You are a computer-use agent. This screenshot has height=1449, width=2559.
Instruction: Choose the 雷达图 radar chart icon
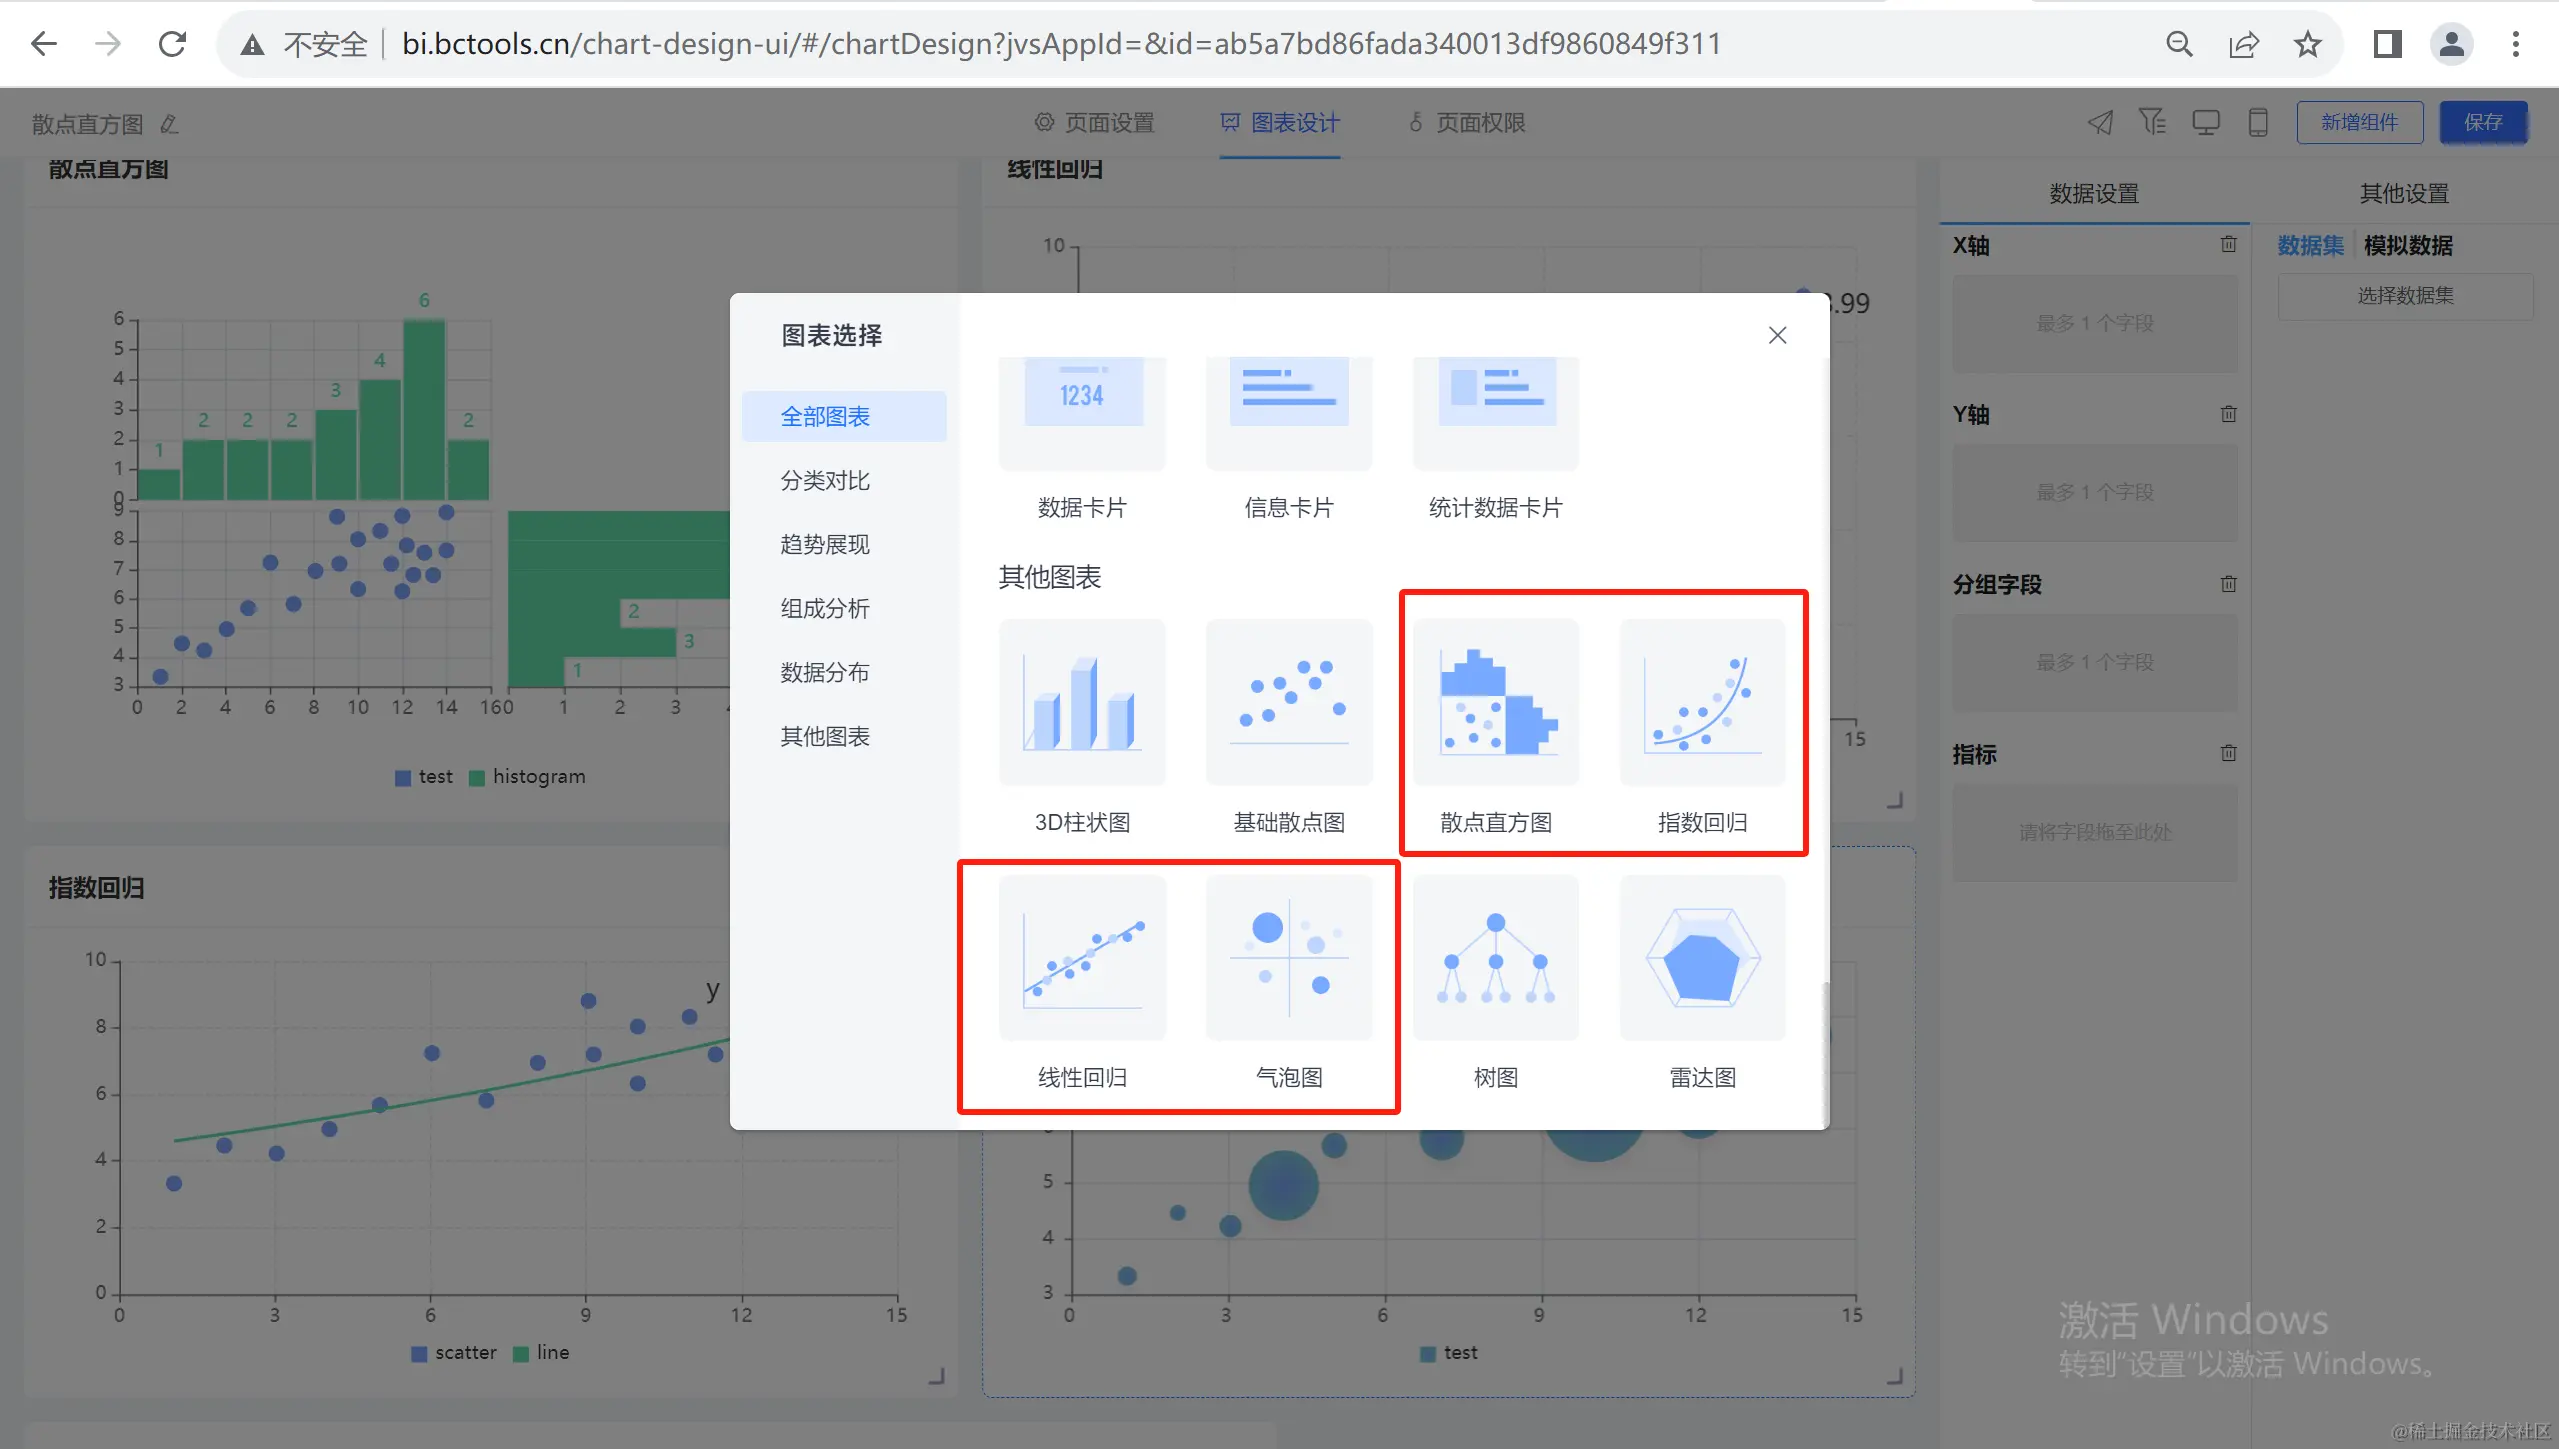[x=1702, y=957]
